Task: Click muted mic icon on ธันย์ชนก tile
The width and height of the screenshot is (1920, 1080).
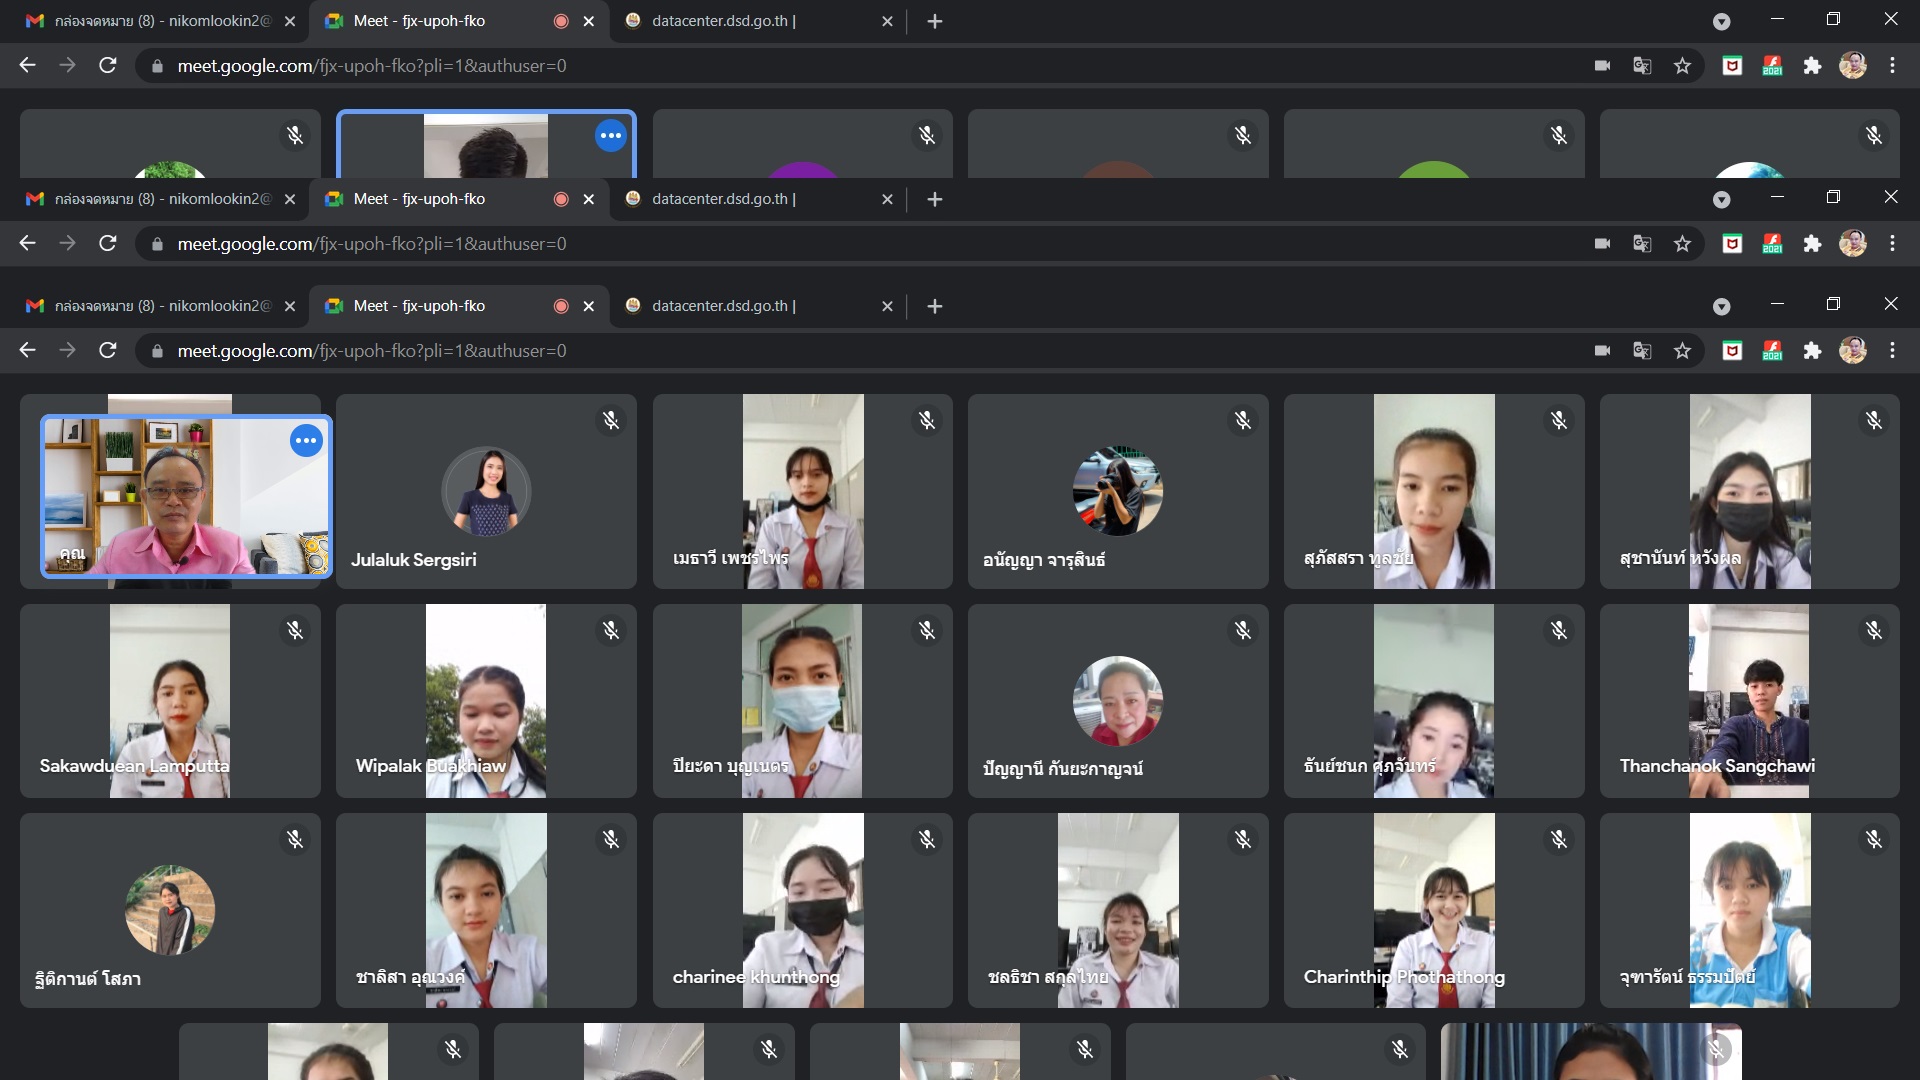Action: pos(1559,630)
